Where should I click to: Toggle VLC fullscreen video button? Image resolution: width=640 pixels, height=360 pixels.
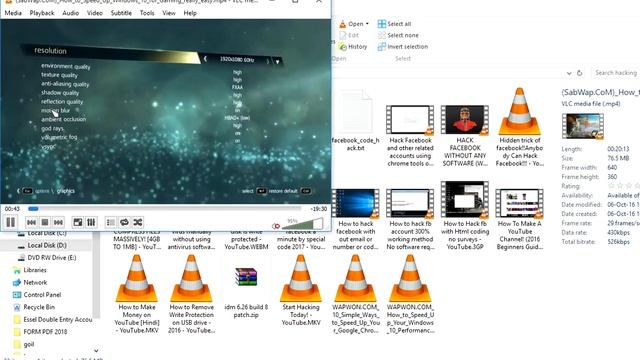coord(78,222)
